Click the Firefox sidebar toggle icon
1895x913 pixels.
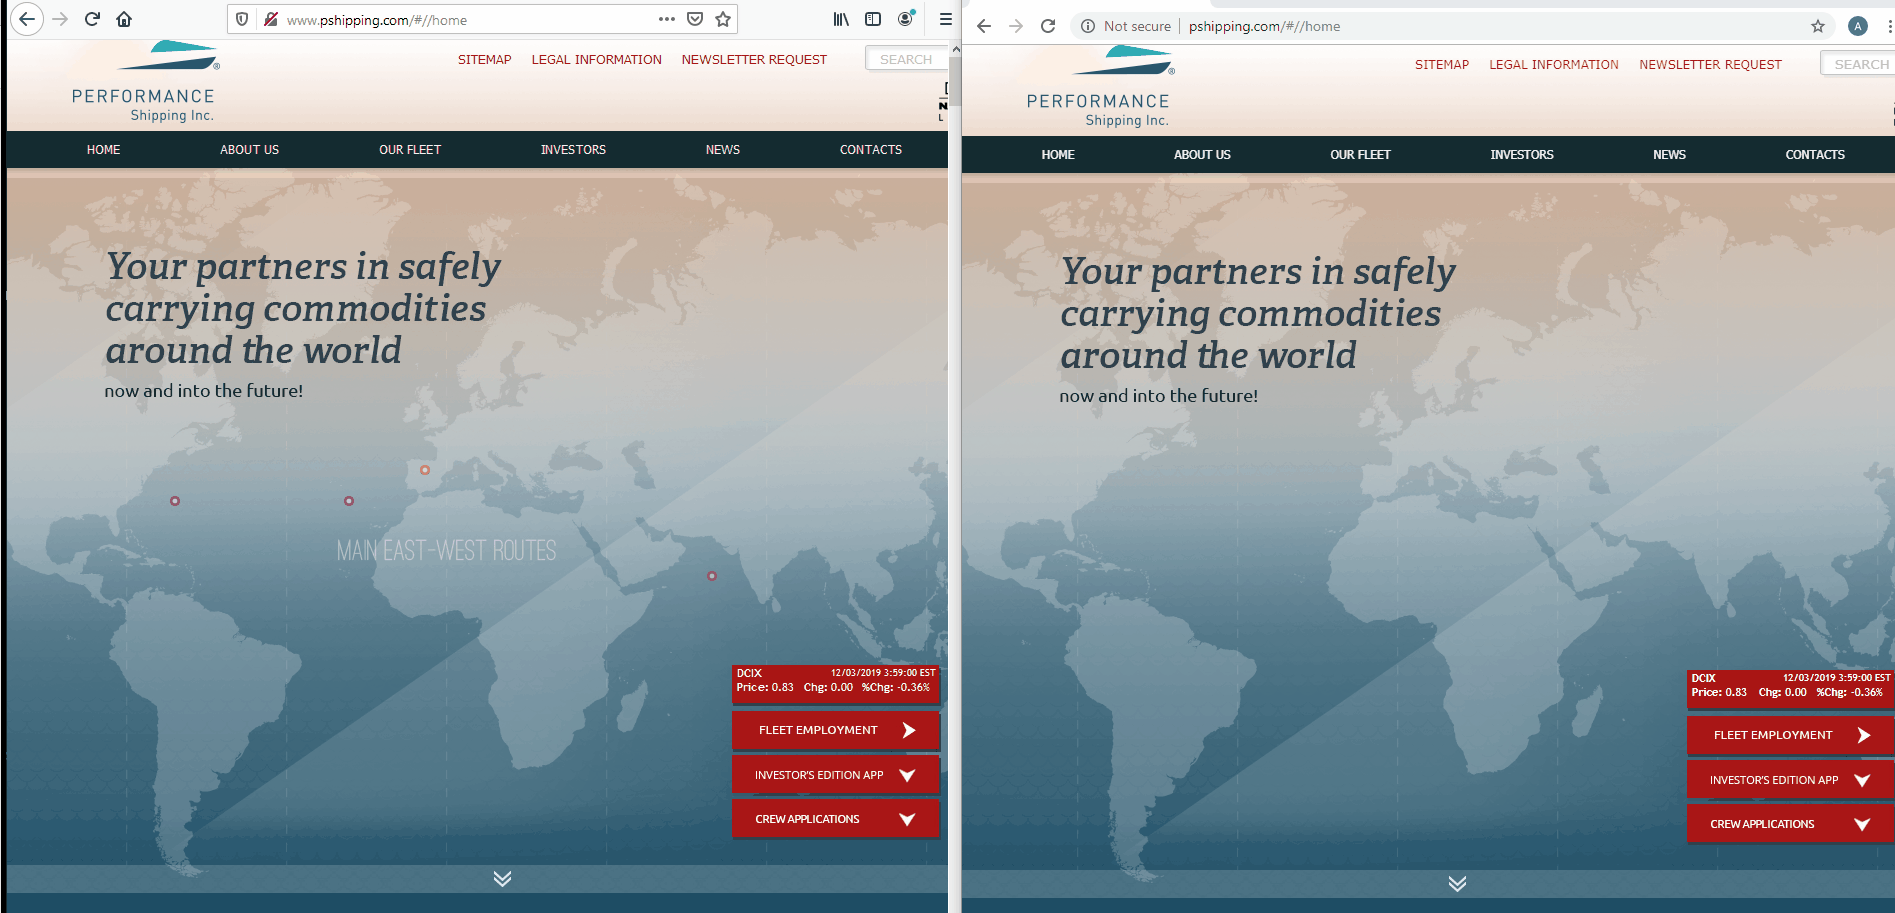[x=873, y=18]
